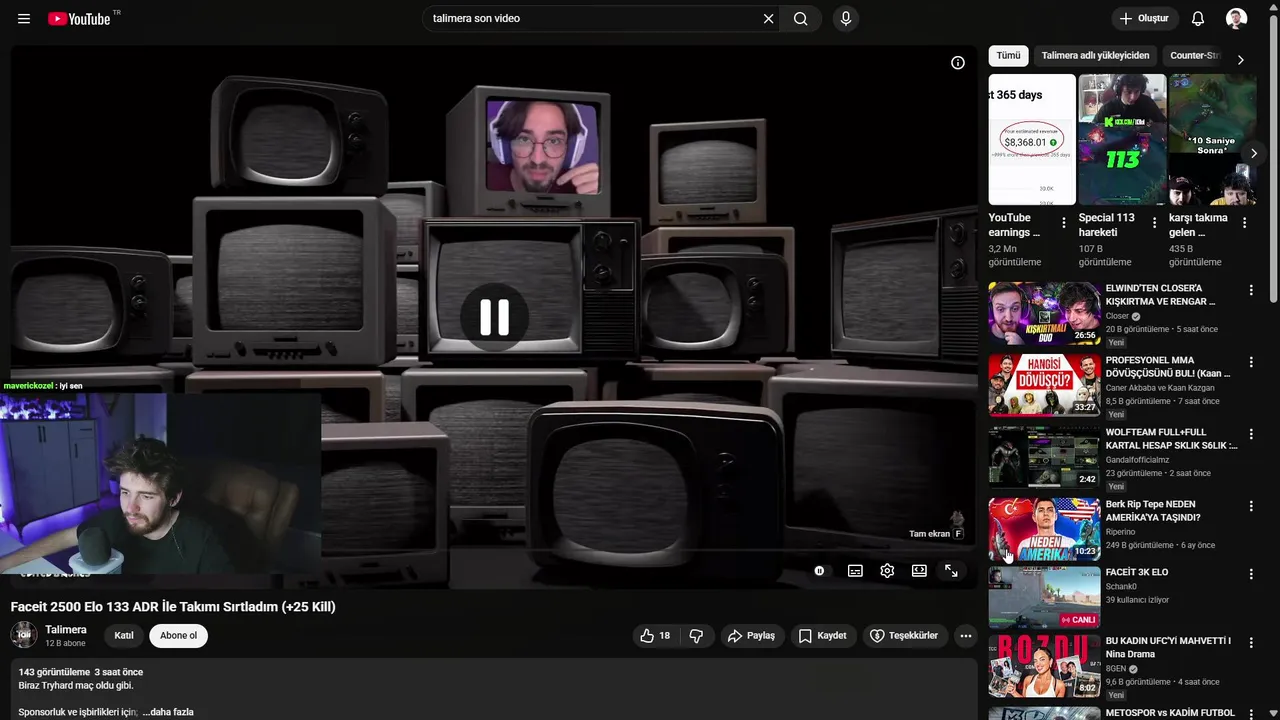Select the Tümü filter chip
The width and height of the screenshot is (1280, 720).
pyautogui.click(x=1008, y=56)
